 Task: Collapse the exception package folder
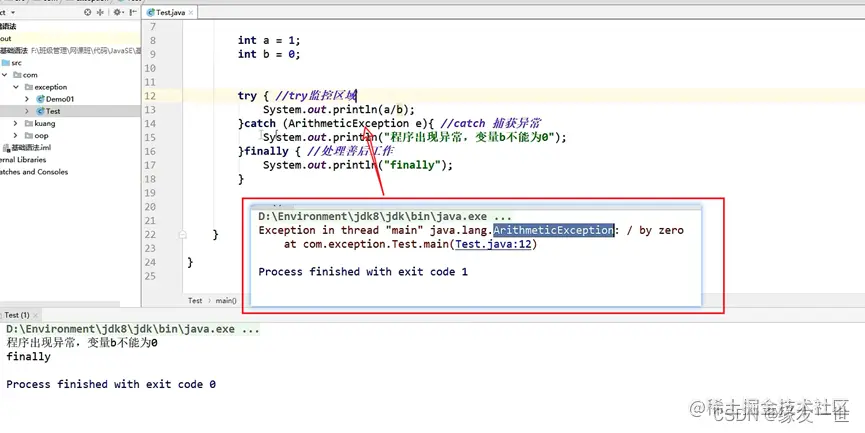coord(16,87)
